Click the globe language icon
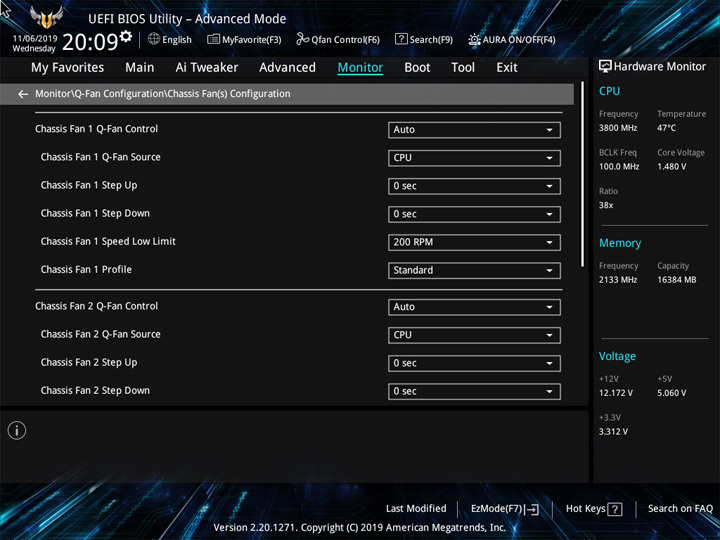The image size is (720, 540). [x=154, y=39]
